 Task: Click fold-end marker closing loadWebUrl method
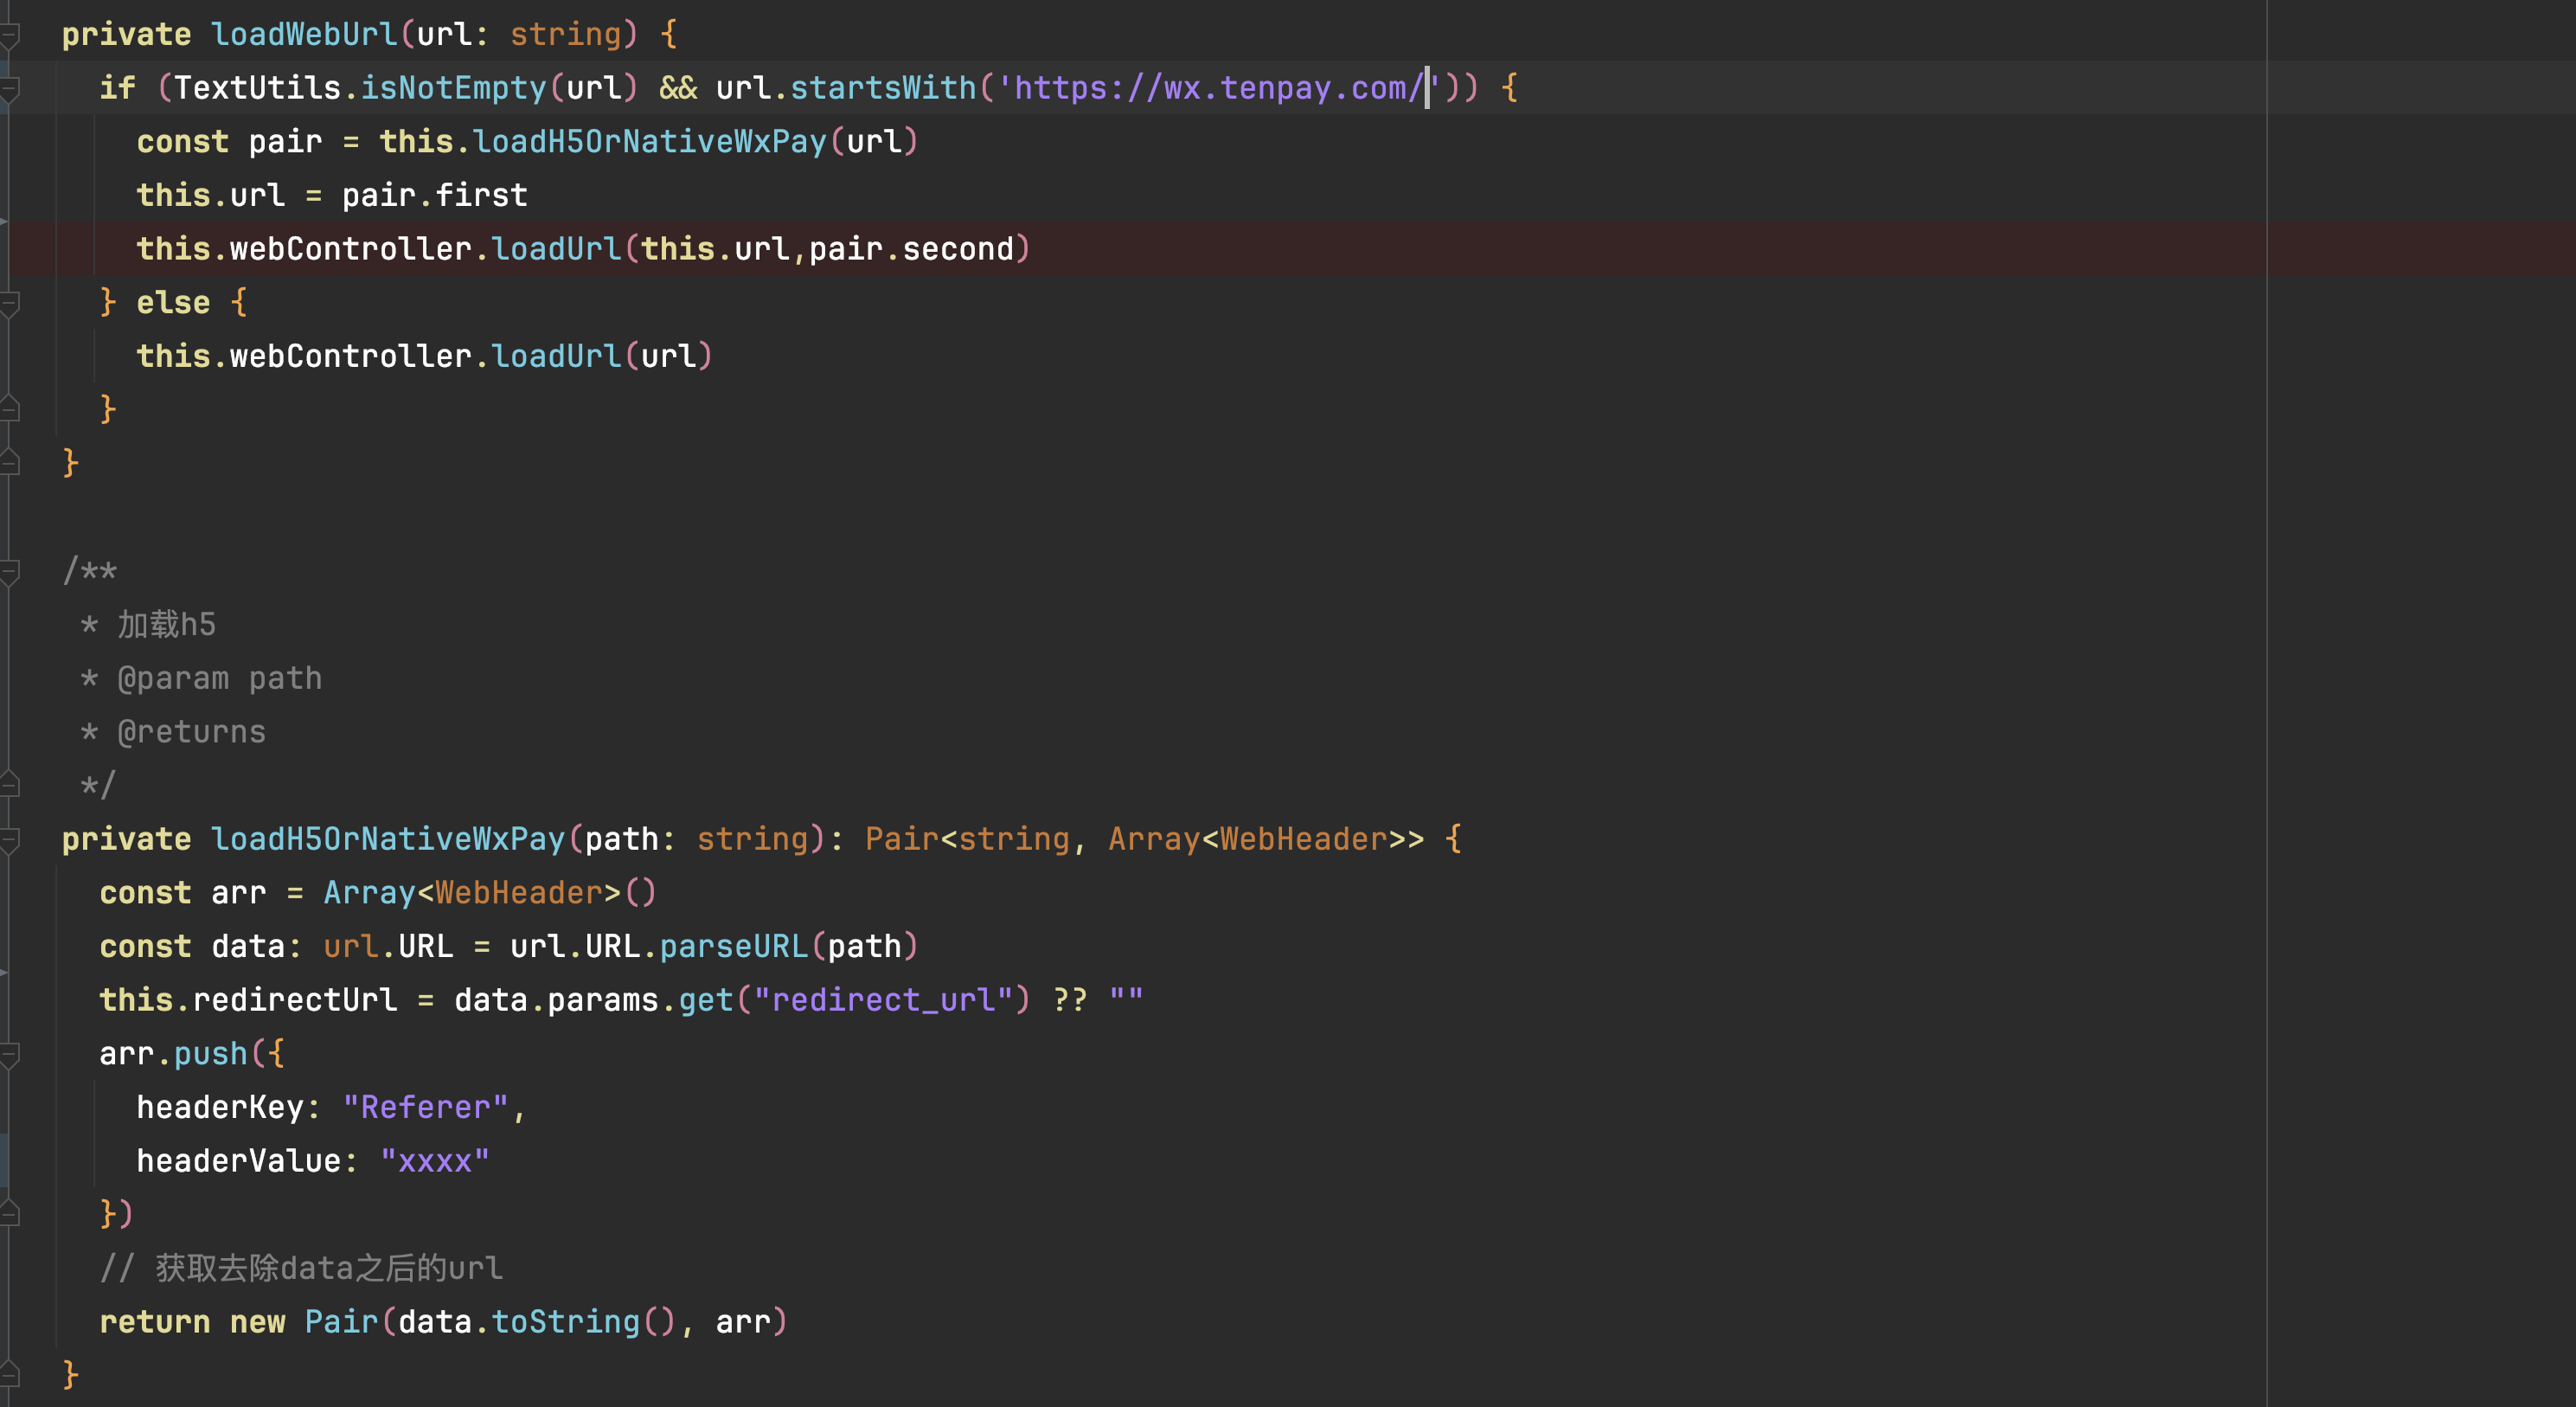pyautogui.click(x=10, y=463)
